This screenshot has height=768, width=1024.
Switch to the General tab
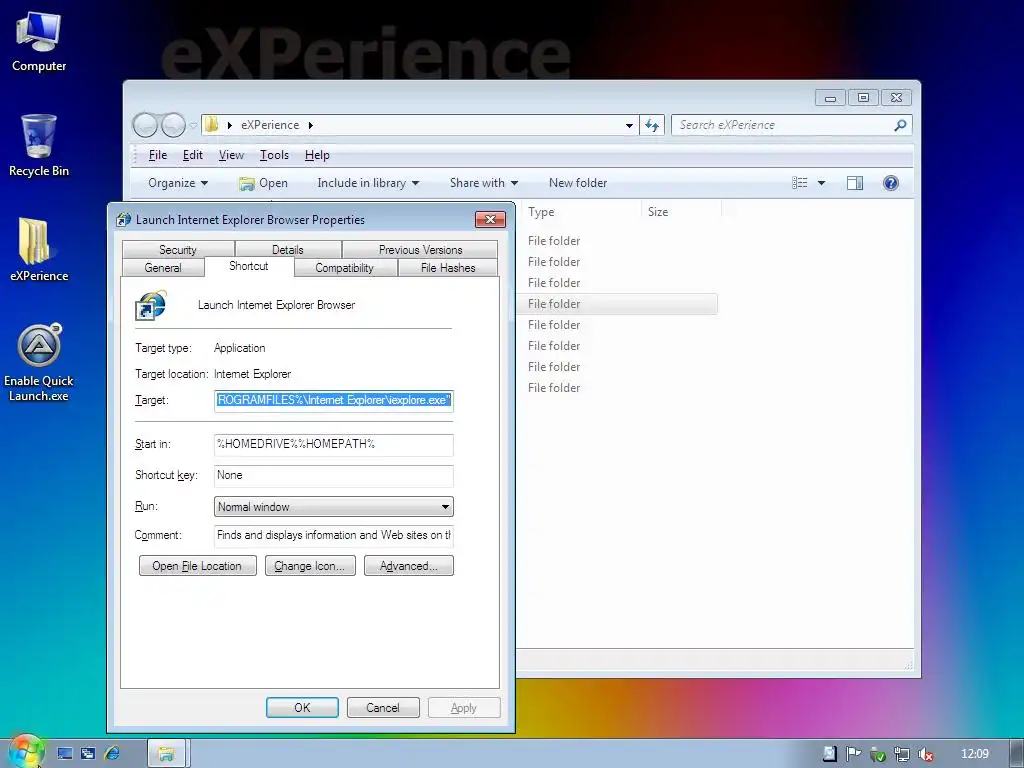163,268
